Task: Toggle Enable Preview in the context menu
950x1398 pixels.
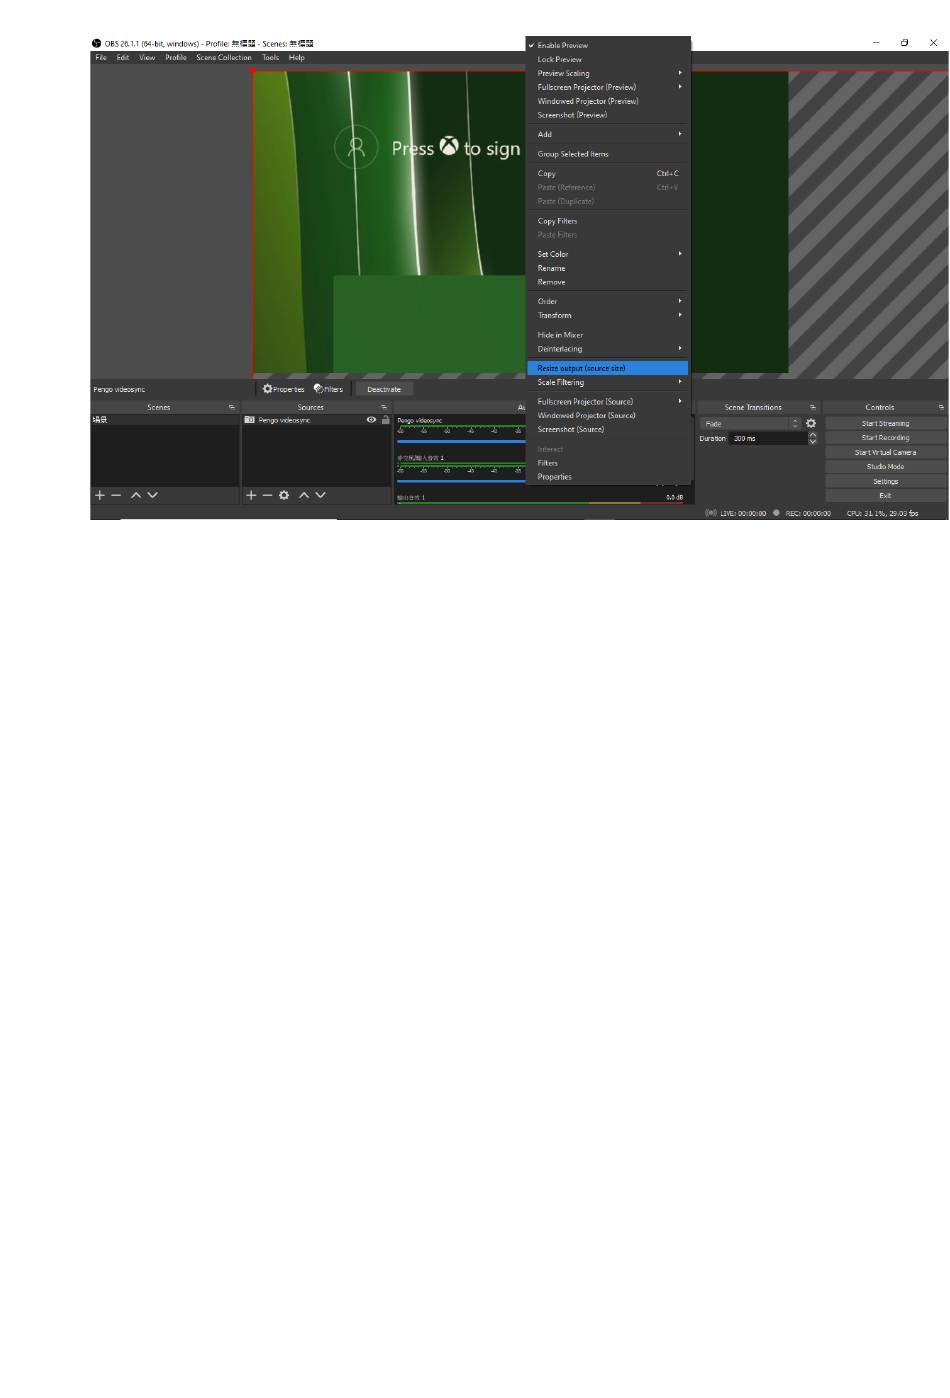Action: (608, 45)
